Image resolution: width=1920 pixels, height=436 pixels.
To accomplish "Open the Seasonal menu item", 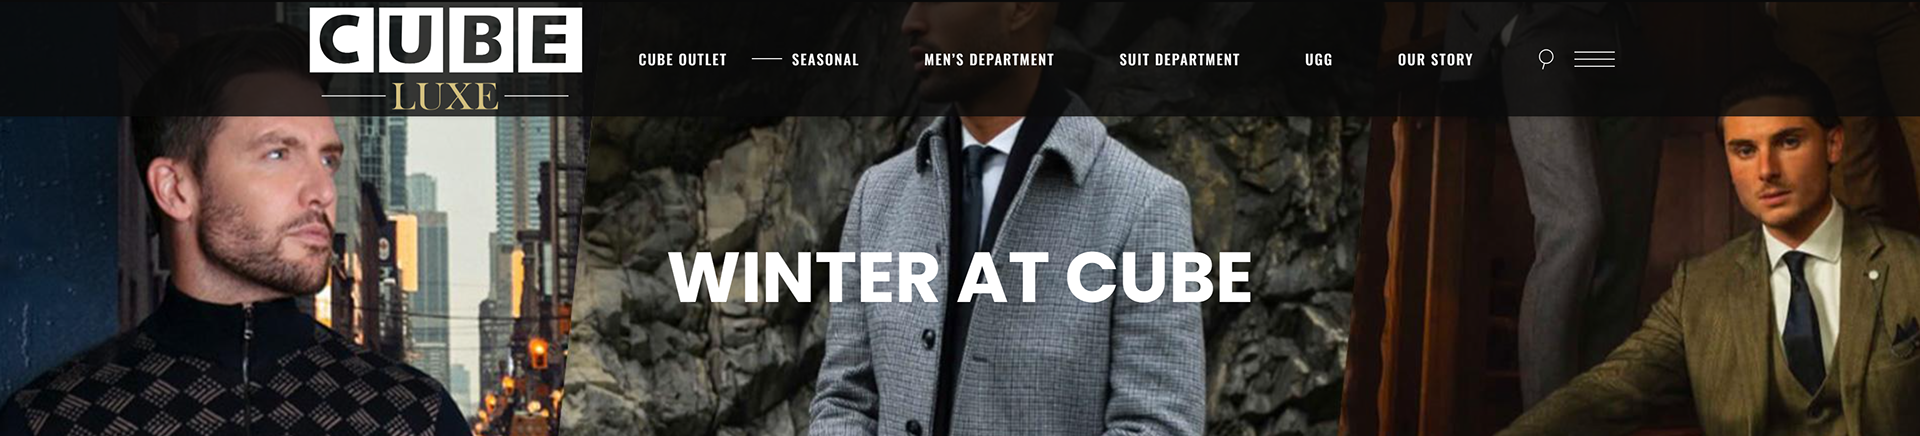I will (x=825, y=60).
